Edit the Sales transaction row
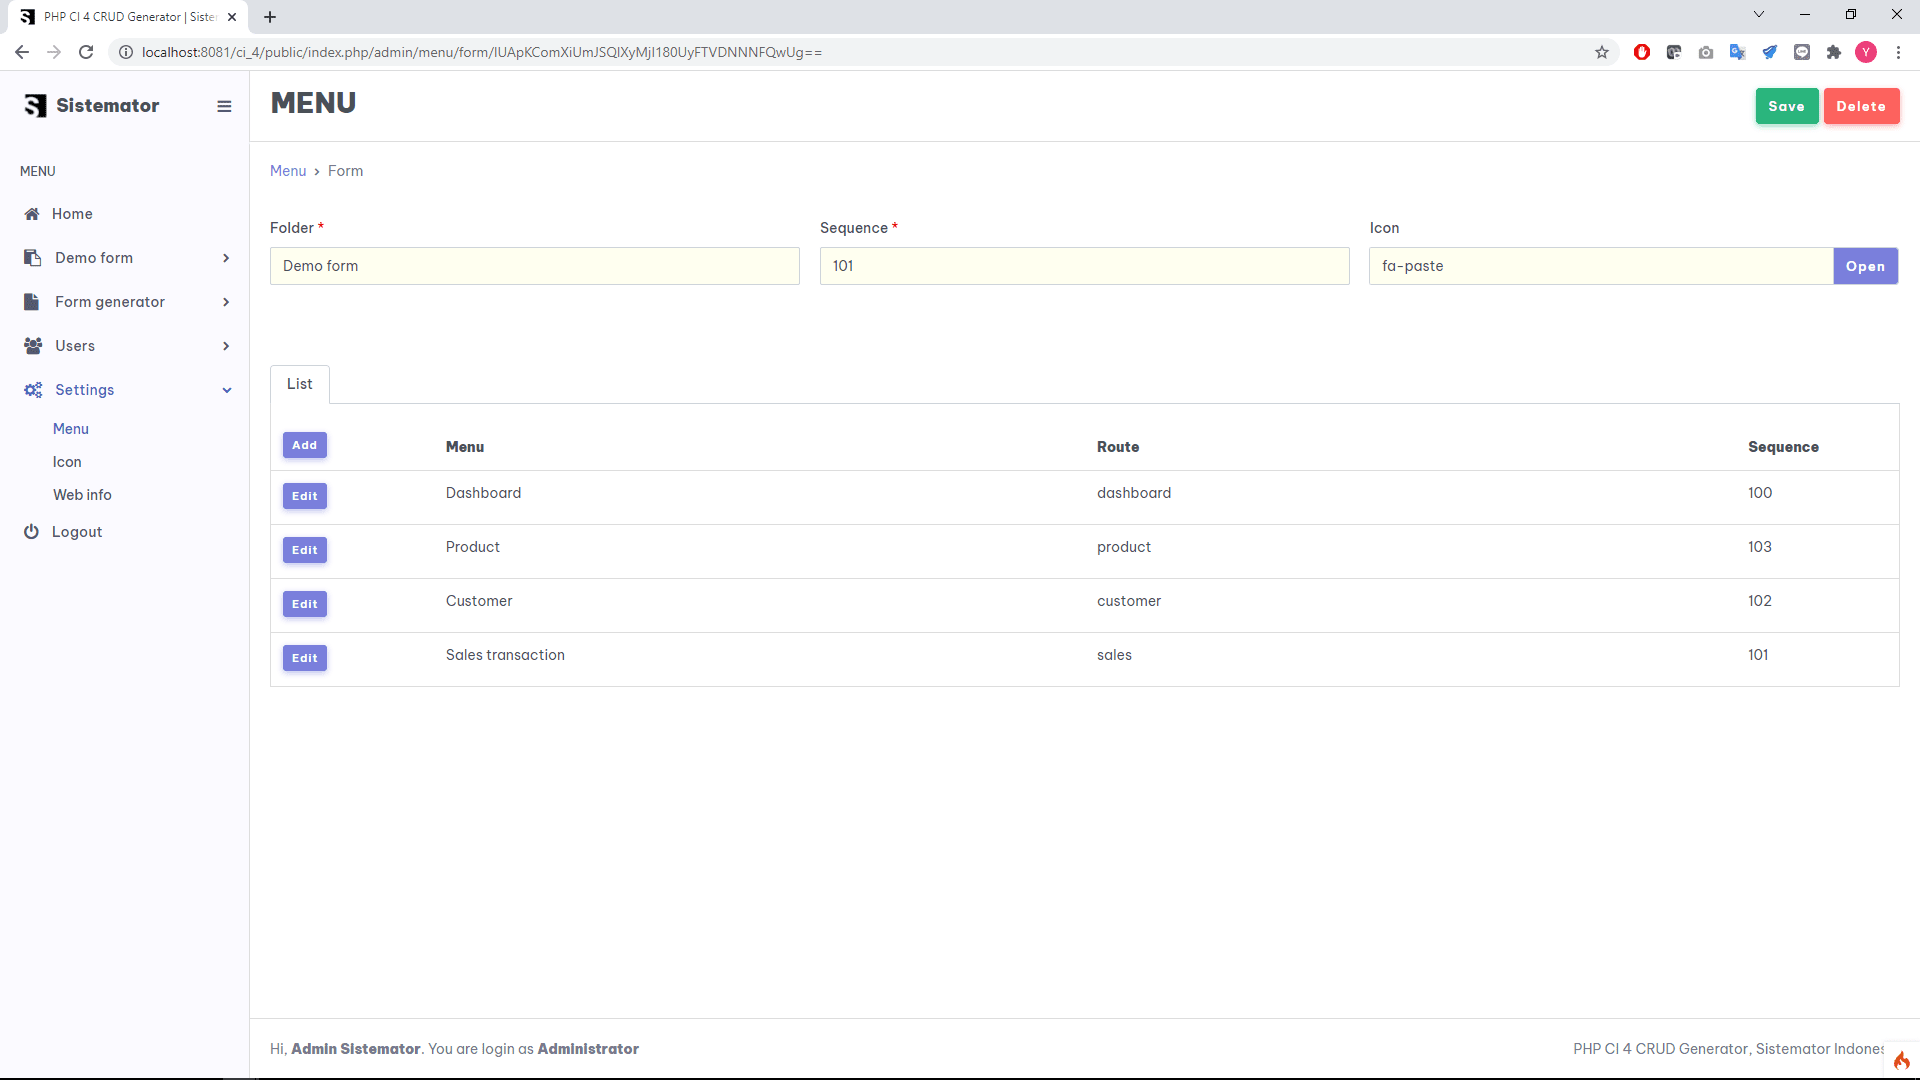 (304, 658)
